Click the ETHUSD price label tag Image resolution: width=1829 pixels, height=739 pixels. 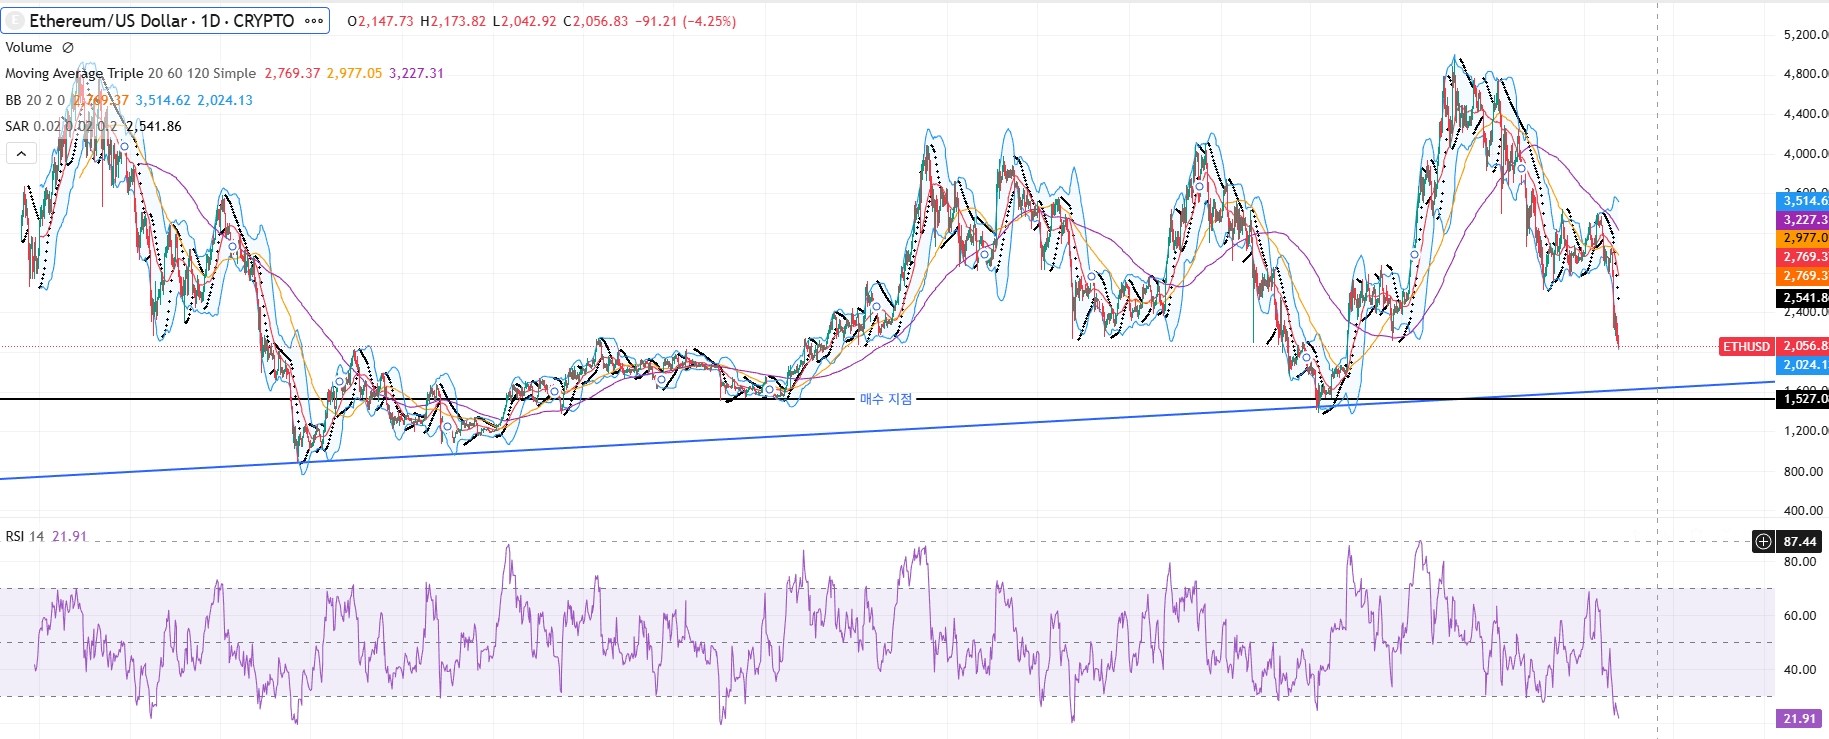tap(1746, 346)
